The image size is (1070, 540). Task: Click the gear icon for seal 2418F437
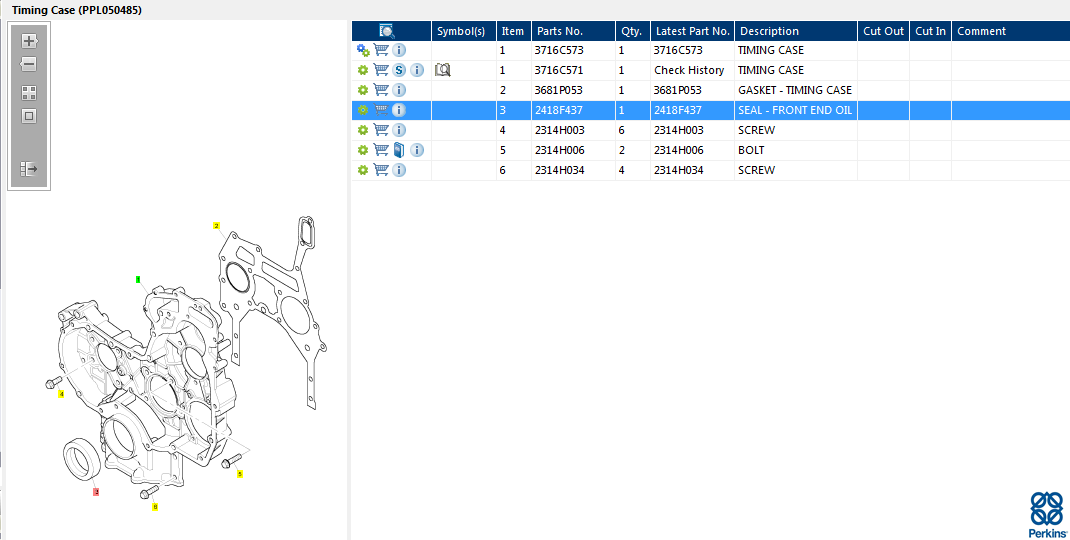[x=363, y=110]
